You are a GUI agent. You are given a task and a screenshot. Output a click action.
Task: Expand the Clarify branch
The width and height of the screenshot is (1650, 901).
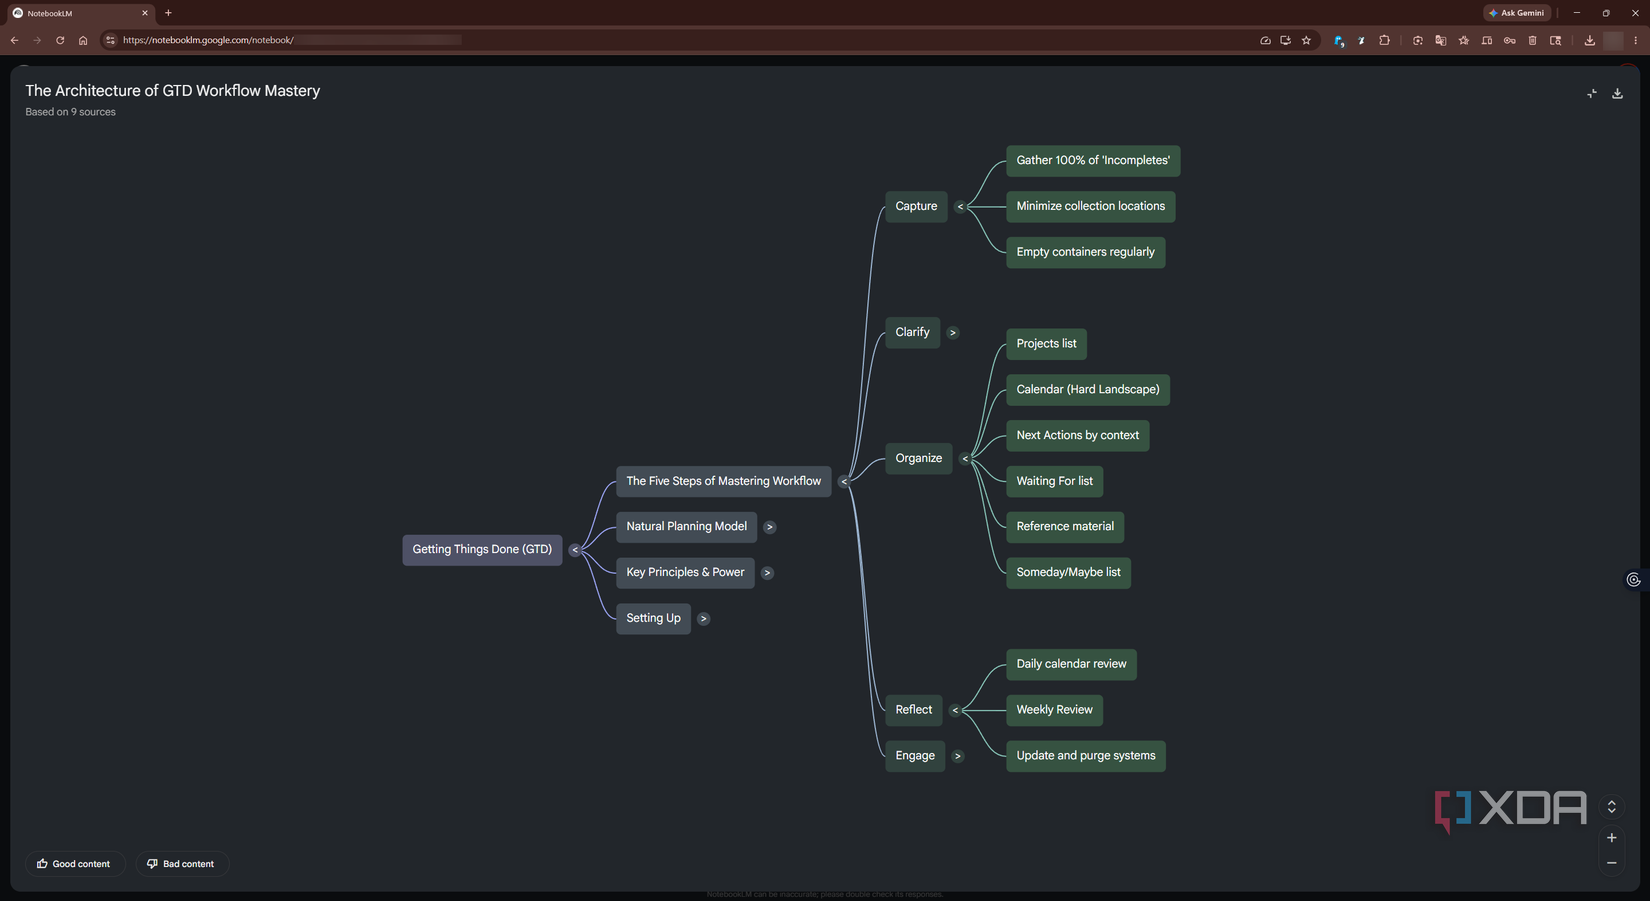point(952,333)
